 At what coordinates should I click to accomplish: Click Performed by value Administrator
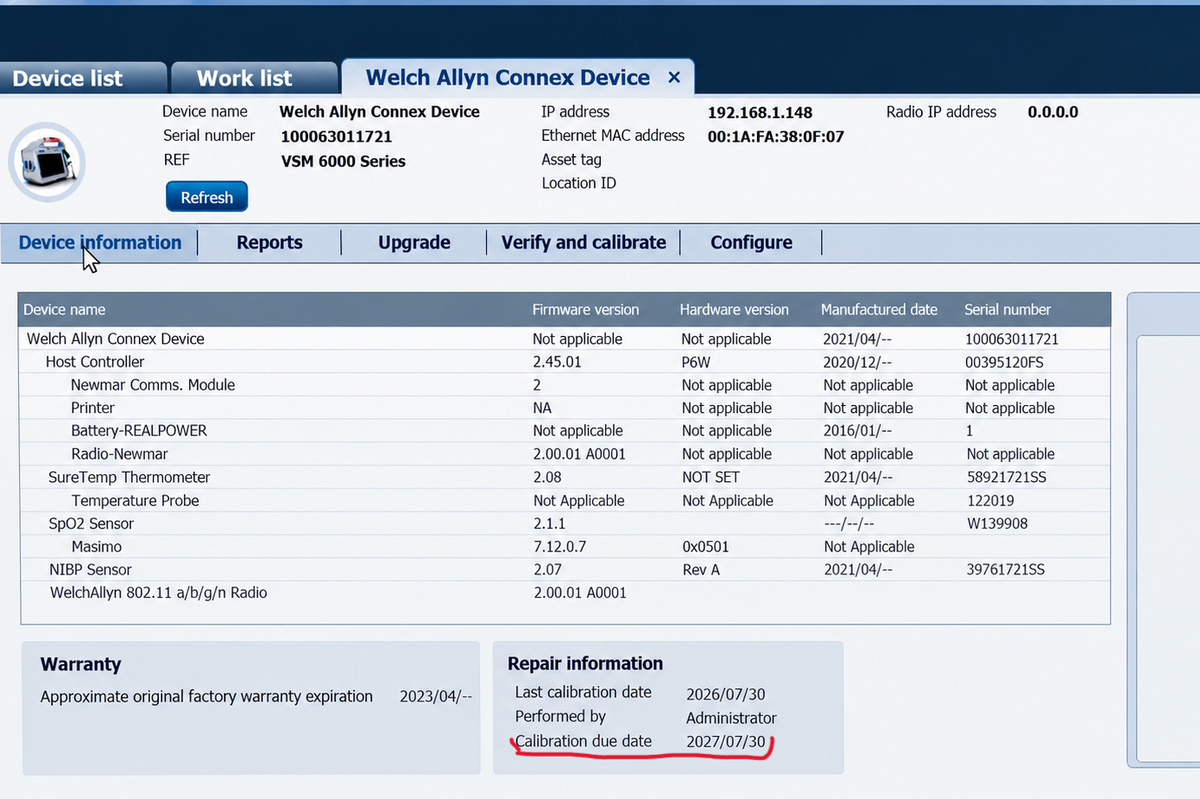(731, 717)
